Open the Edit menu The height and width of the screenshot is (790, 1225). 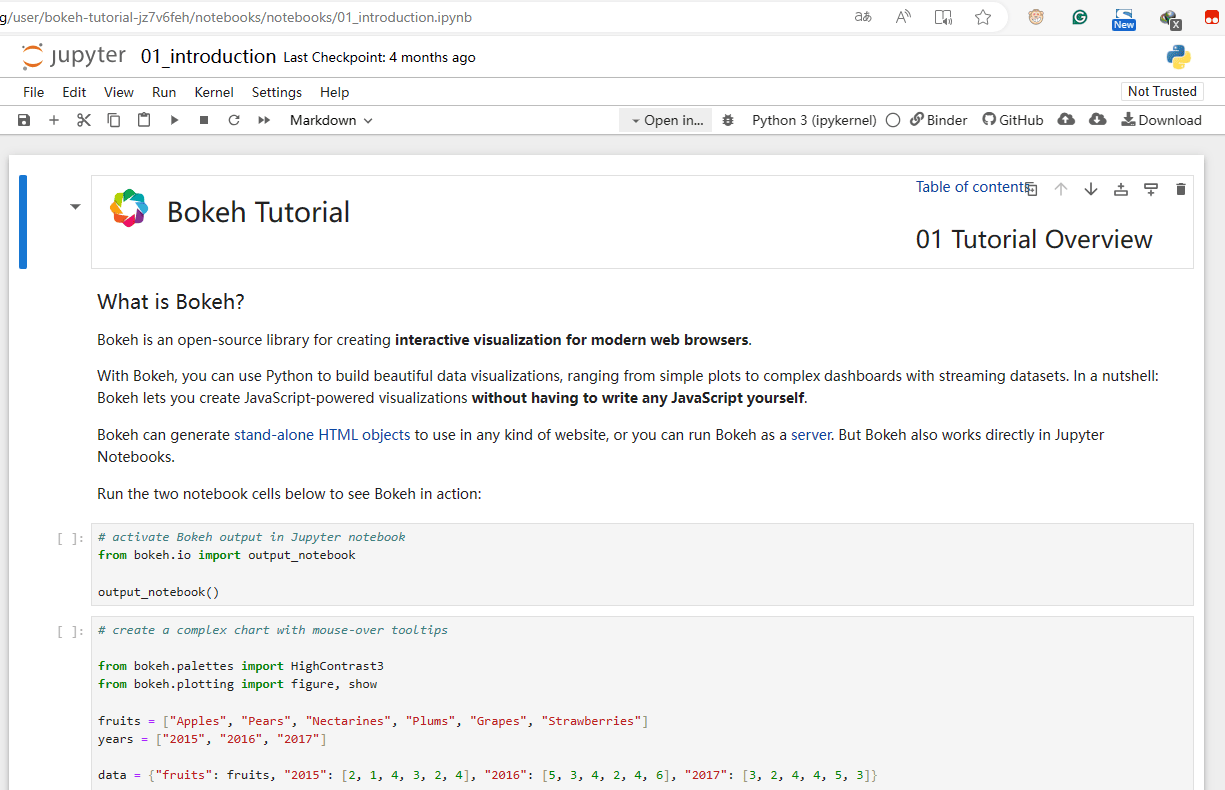coord(74,92)
